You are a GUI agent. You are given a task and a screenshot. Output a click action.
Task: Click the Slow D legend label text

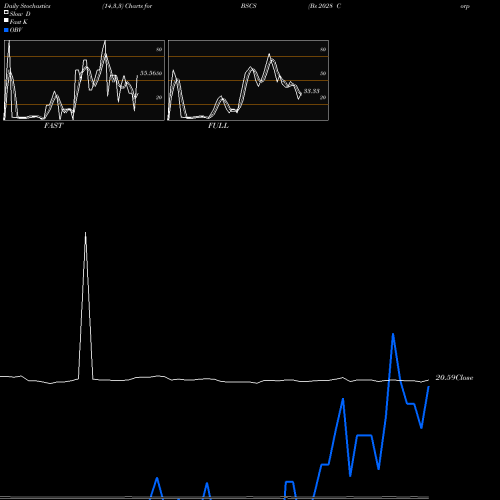20,14
